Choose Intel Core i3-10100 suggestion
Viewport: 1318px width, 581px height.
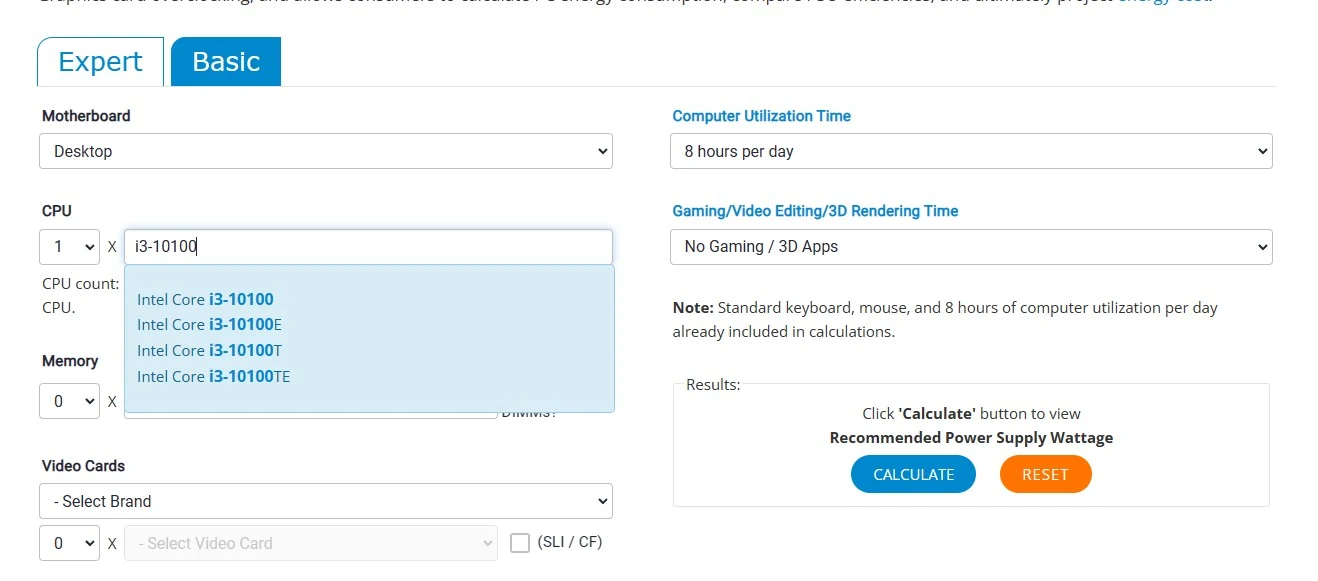click(205, 299)
